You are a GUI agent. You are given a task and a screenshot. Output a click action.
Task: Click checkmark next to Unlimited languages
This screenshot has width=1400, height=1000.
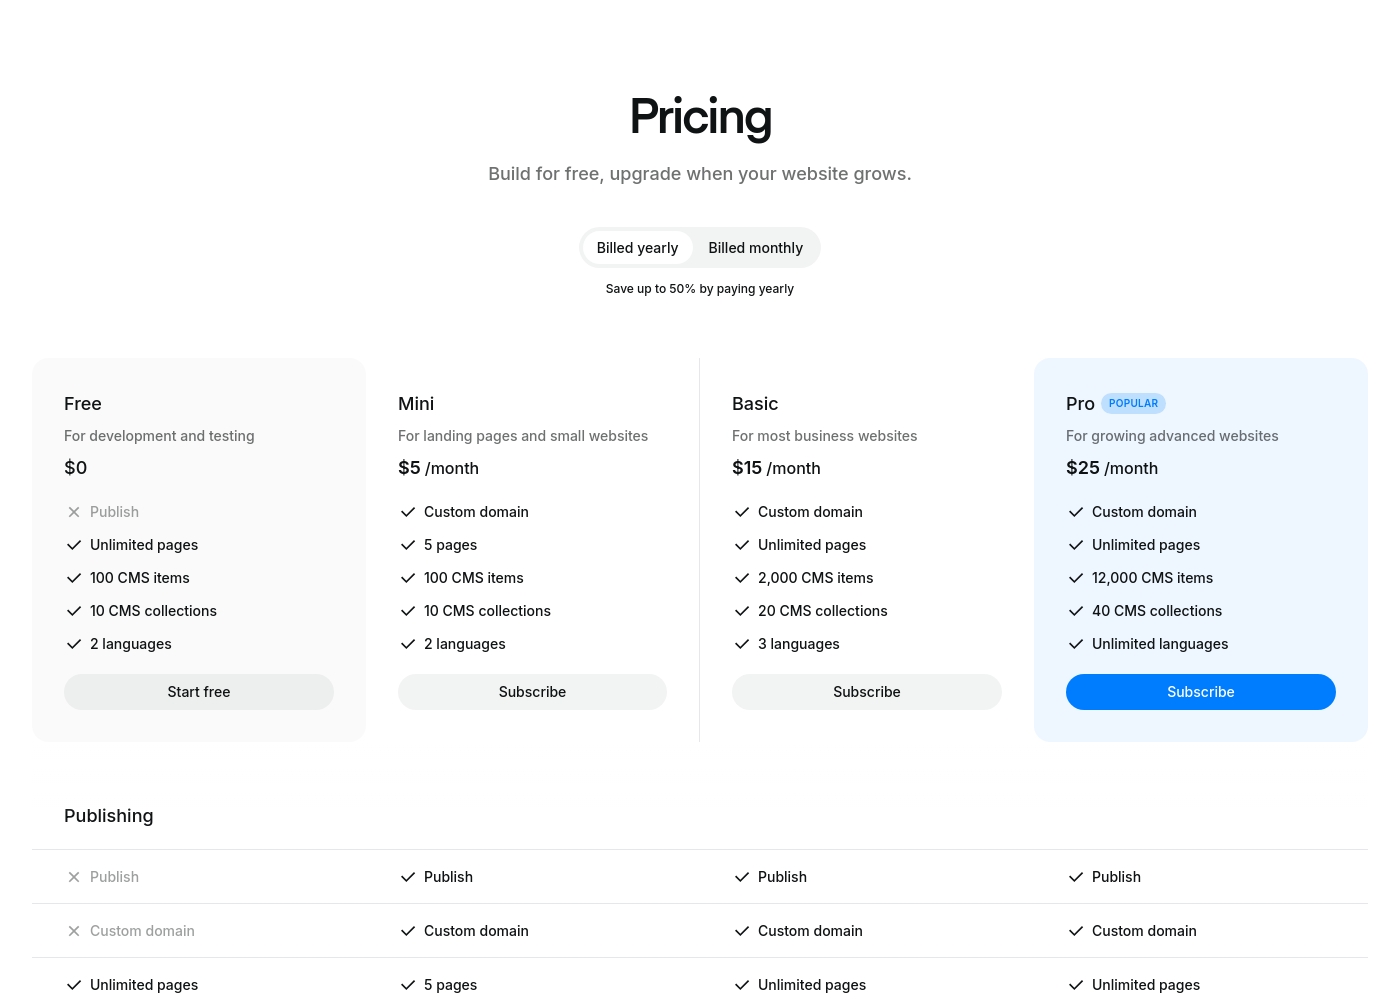pyautogui.click(x=1076, y=644)
